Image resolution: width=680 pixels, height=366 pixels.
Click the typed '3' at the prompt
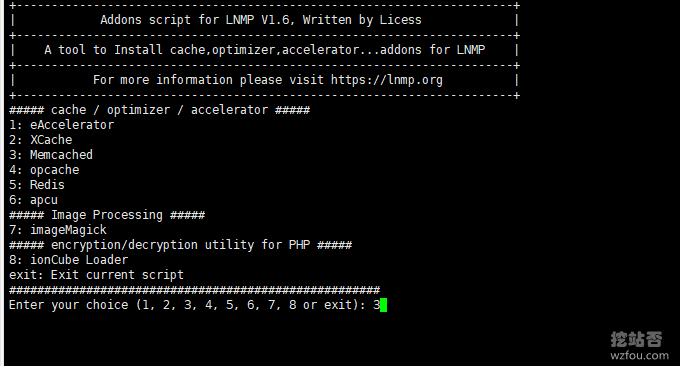[x=376, y=305]
